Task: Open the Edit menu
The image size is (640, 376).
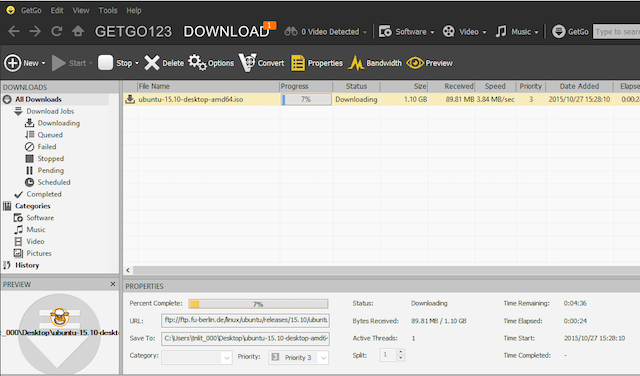Action: point(57,10)
